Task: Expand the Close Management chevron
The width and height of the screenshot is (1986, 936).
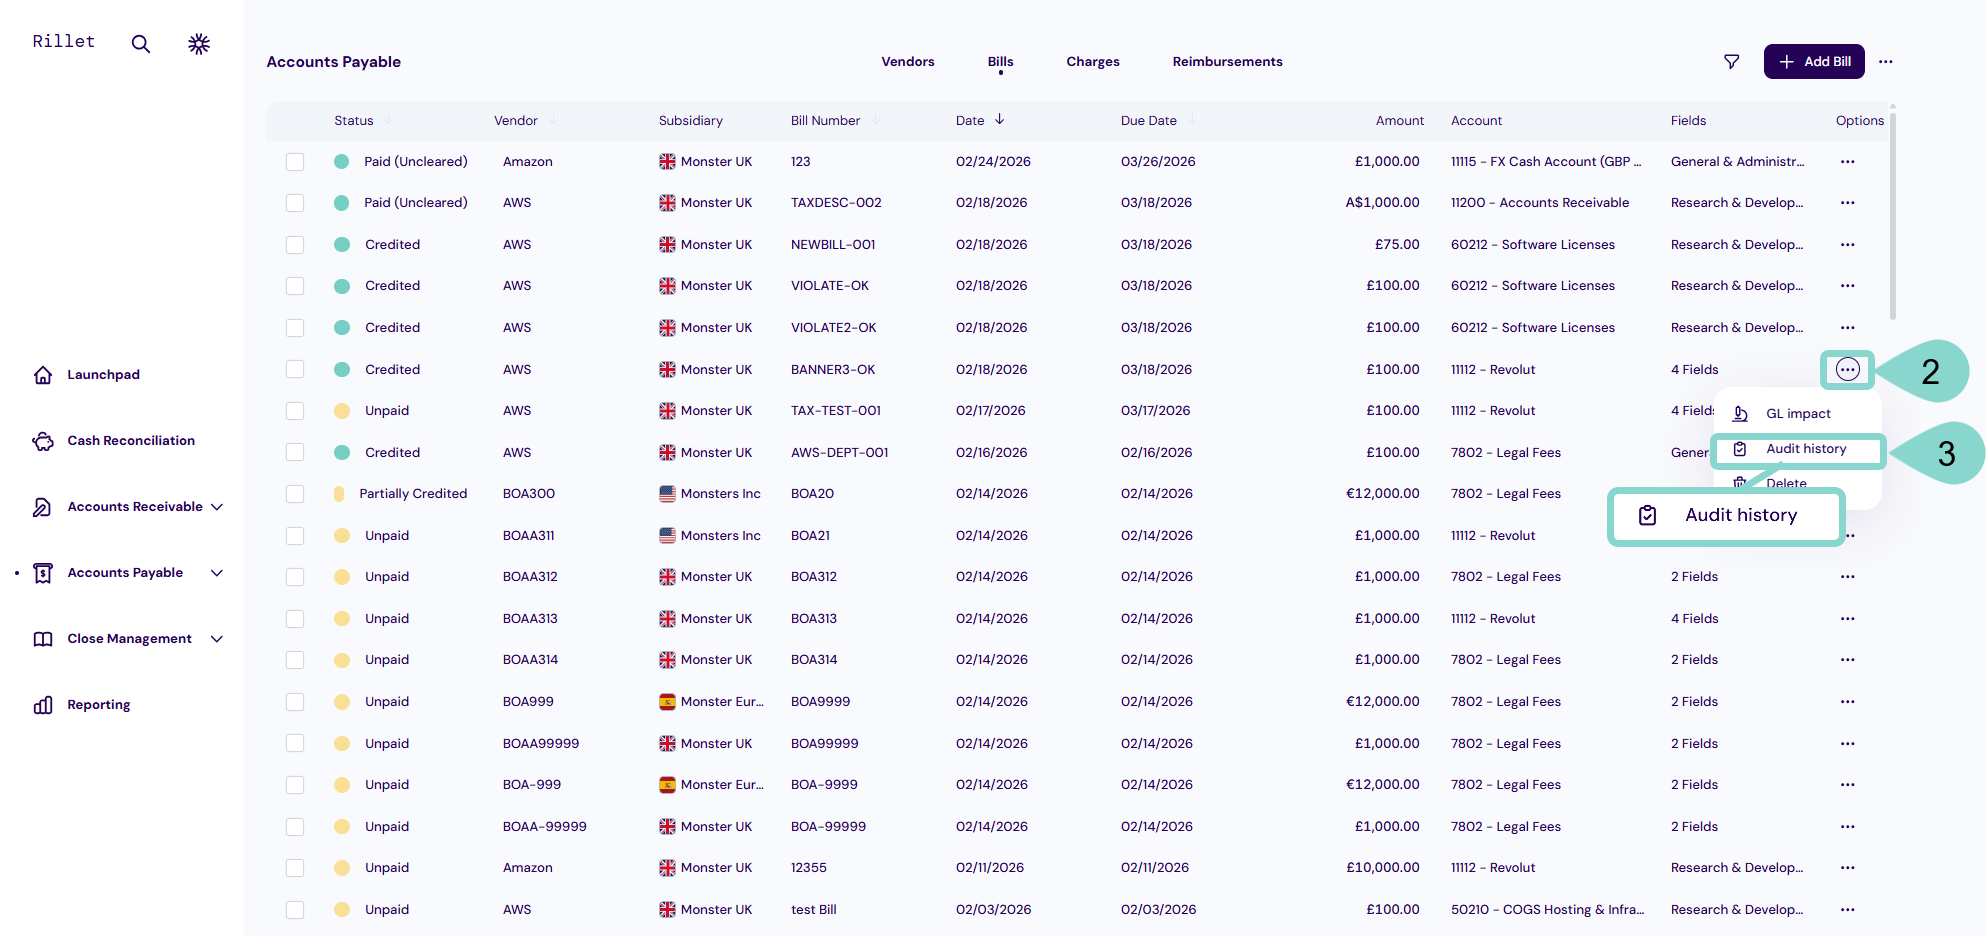Action: click(217, 639)
